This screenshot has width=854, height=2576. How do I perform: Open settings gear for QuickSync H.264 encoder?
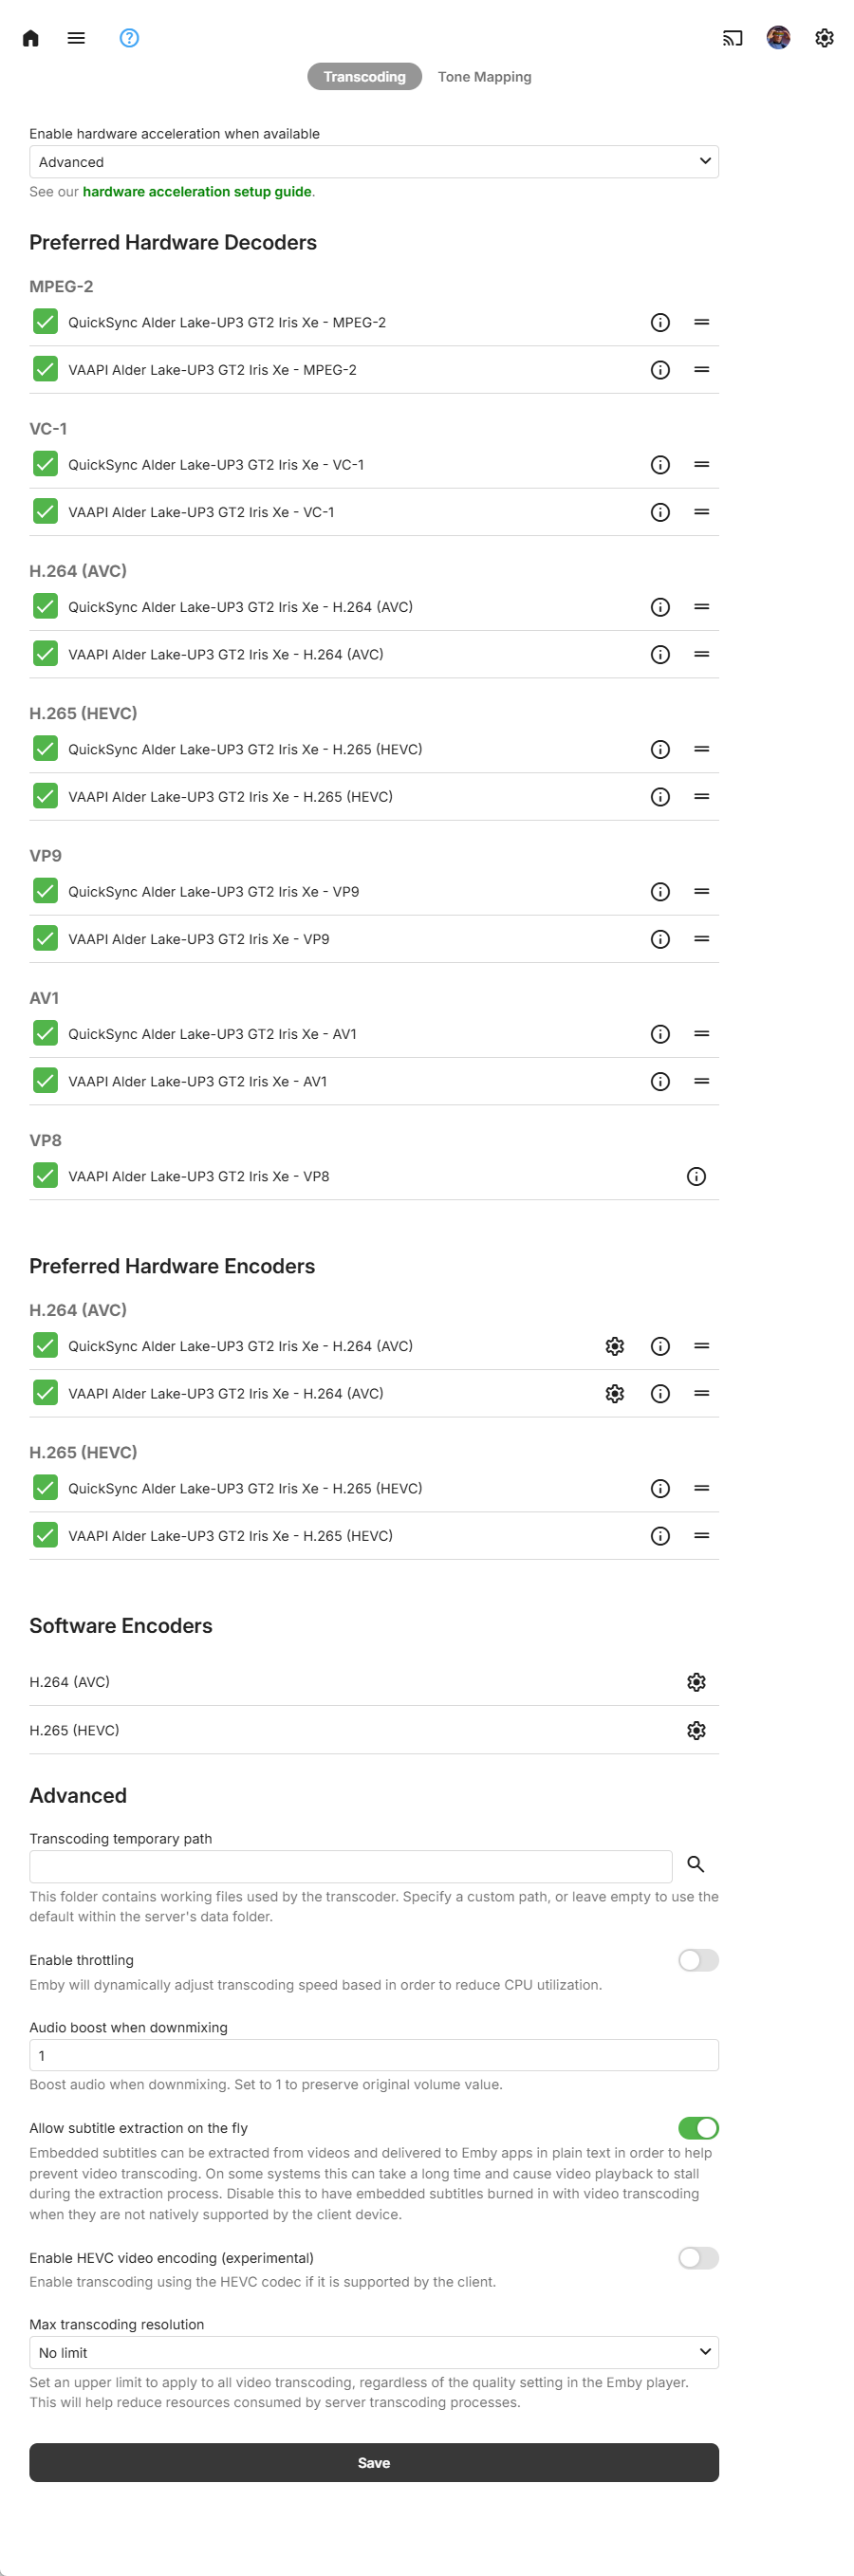(614, 1346)
